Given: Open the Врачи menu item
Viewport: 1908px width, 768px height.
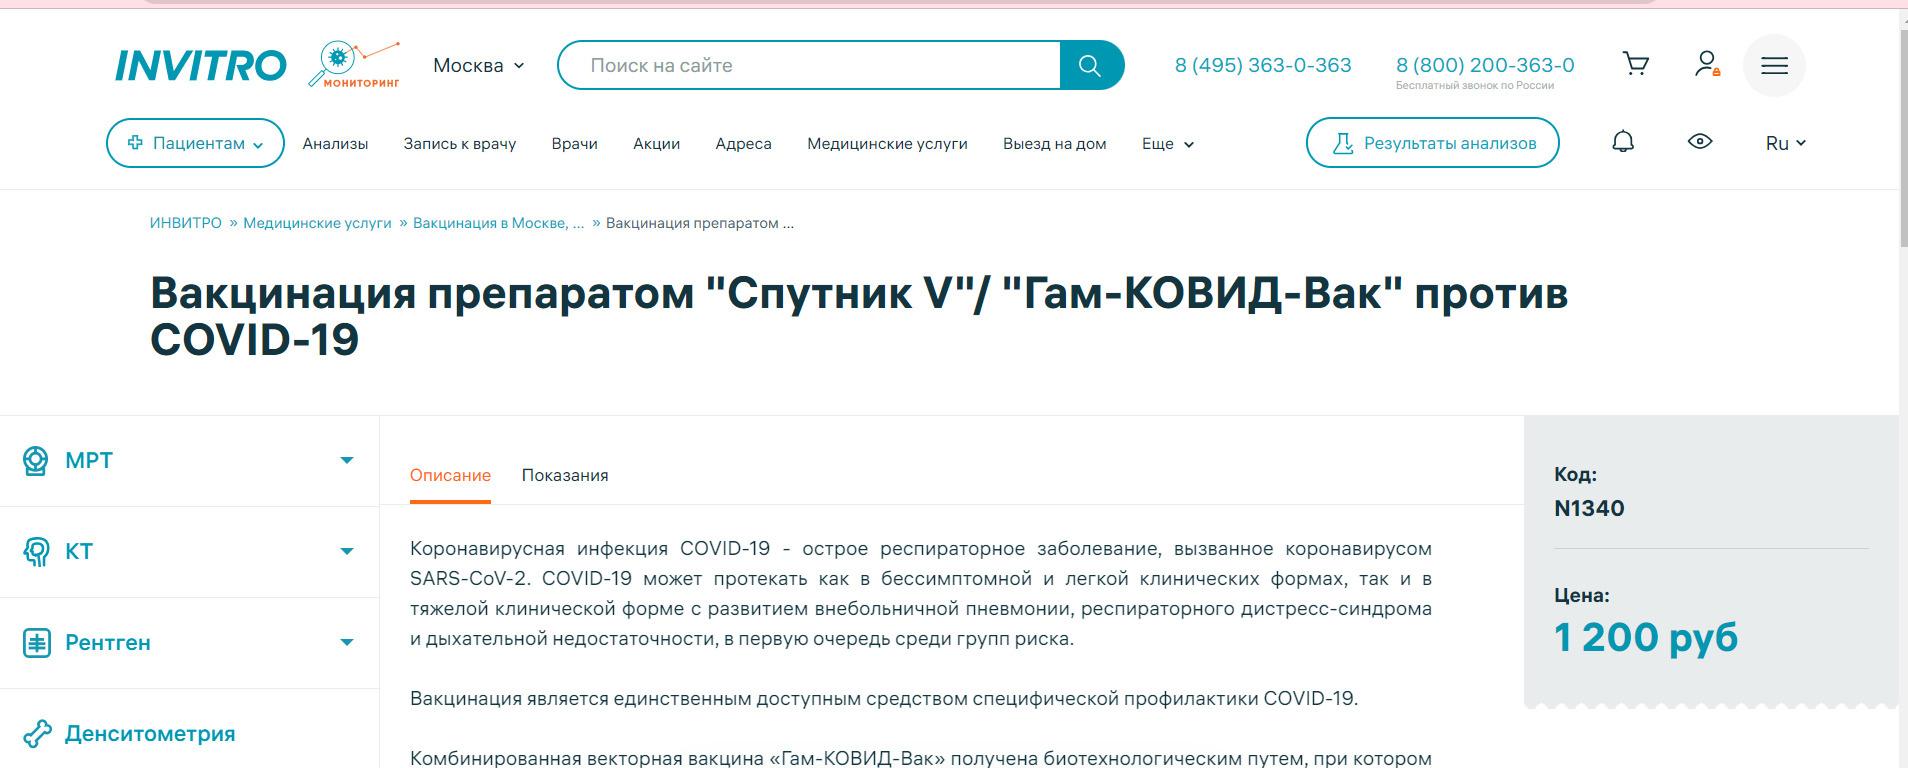Looking at the screenshot, I should (575, 144).
